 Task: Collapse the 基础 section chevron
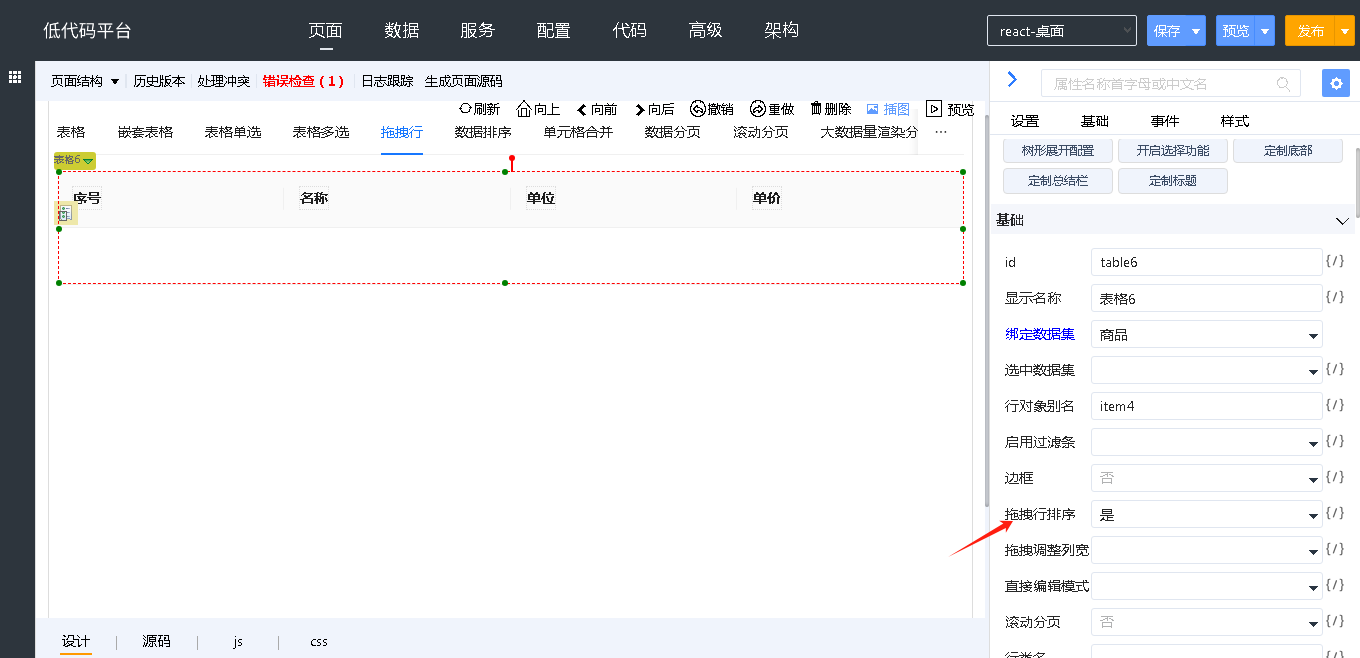[x=1342, y=220]
